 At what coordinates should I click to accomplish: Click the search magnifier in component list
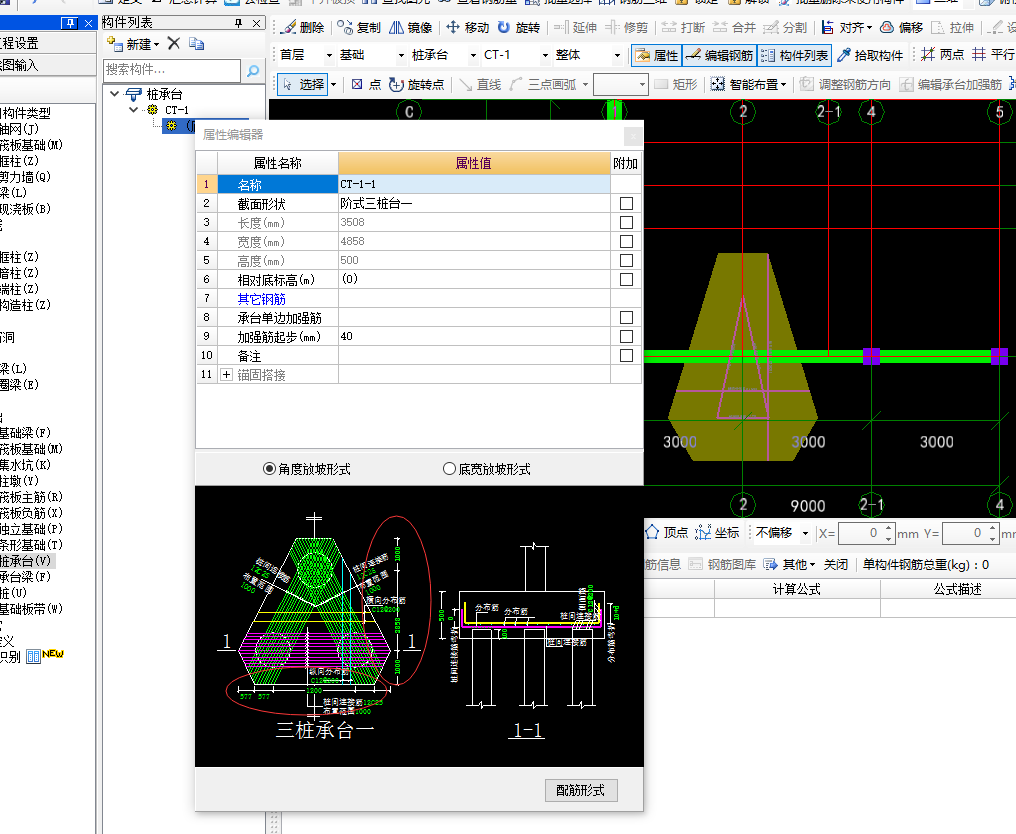(253, 70)
